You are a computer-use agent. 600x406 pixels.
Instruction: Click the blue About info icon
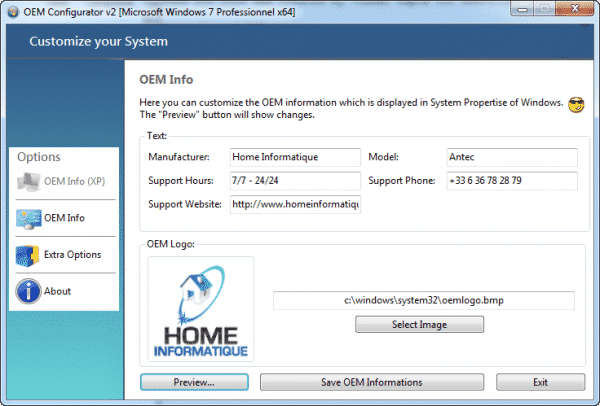(x=28, y=291)
